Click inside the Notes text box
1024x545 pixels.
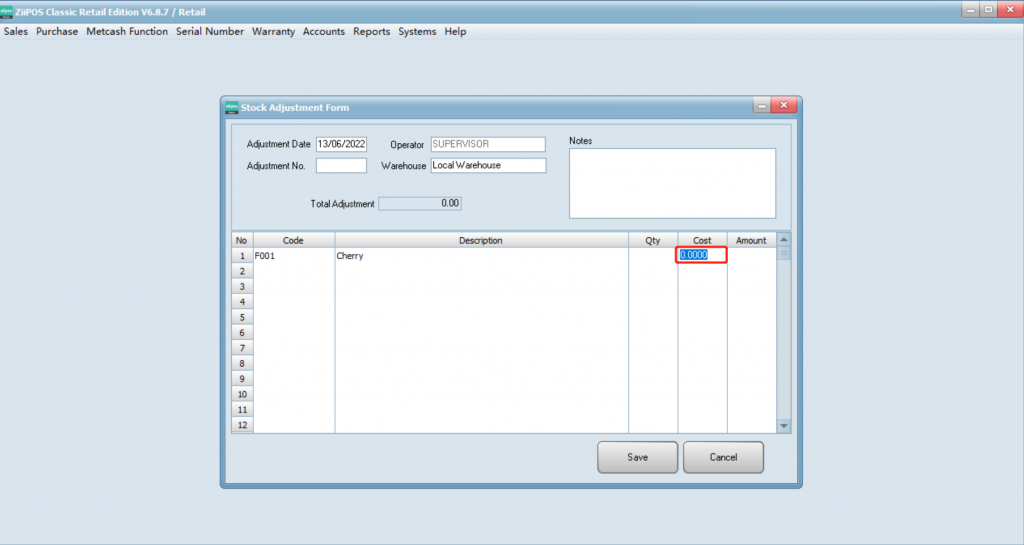pos(672,183)
